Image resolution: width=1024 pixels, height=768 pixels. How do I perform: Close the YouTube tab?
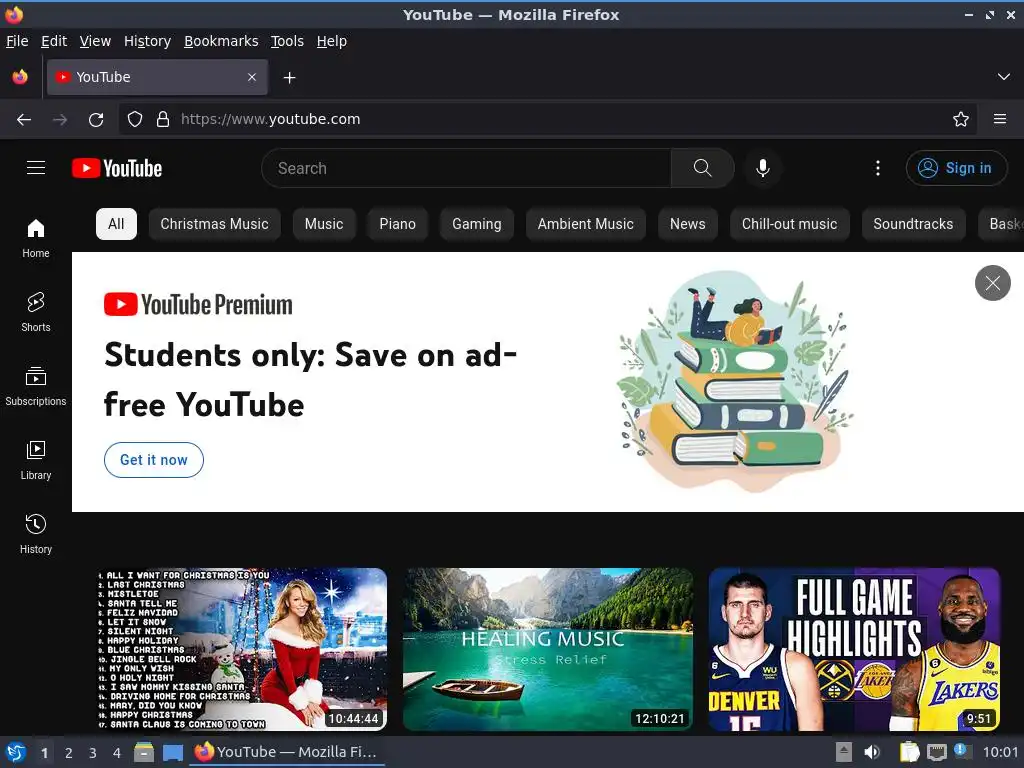pyautogui.click(x=252, y=77)
